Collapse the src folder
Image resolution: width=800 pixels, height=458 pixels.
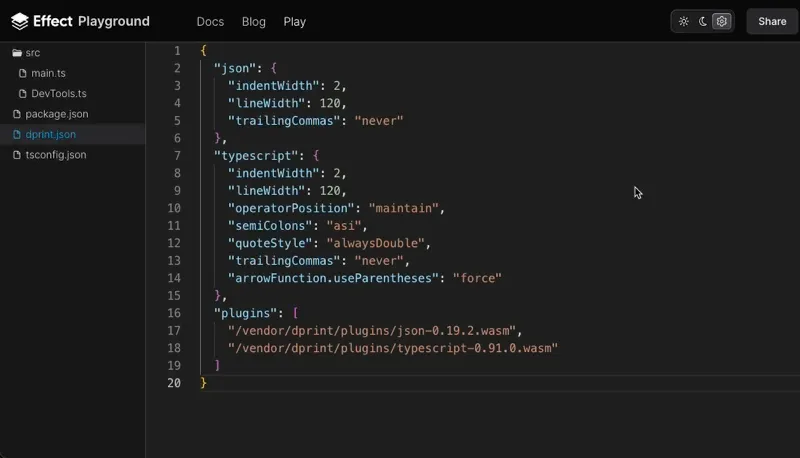pyautogui.click(x=33, y=52)
